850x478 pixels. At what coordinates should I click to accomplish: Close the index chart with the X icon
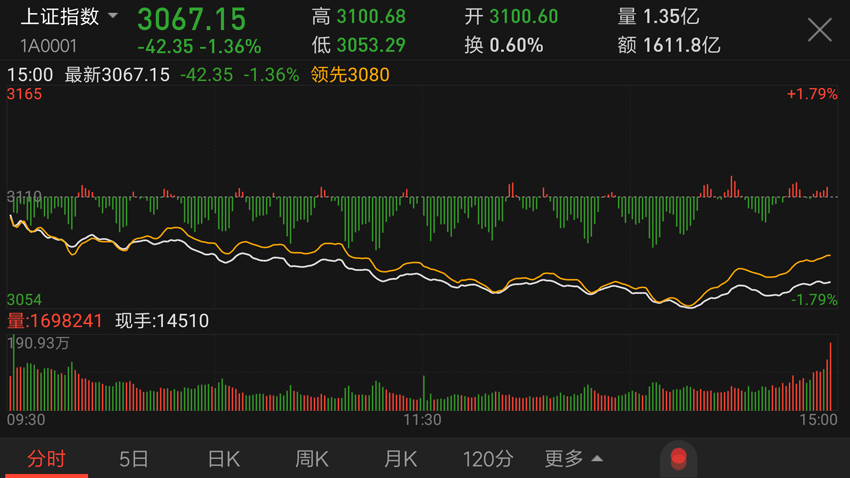819,29
